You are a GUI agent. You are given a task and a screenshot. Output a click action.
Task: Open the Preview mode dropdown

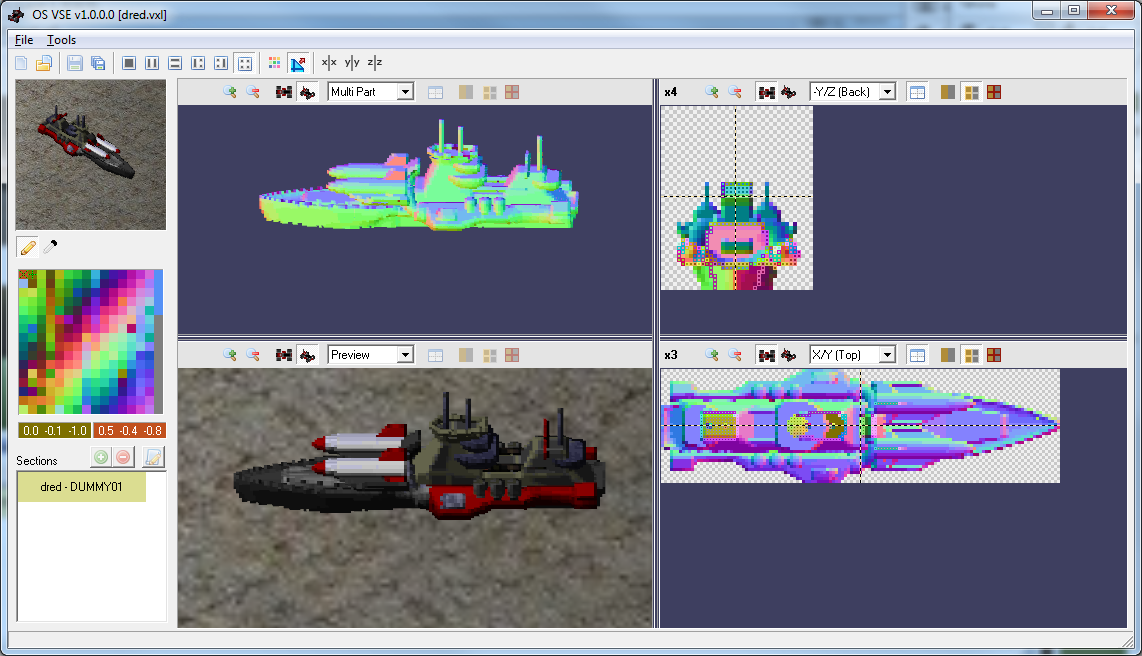[x=370, y=355]
